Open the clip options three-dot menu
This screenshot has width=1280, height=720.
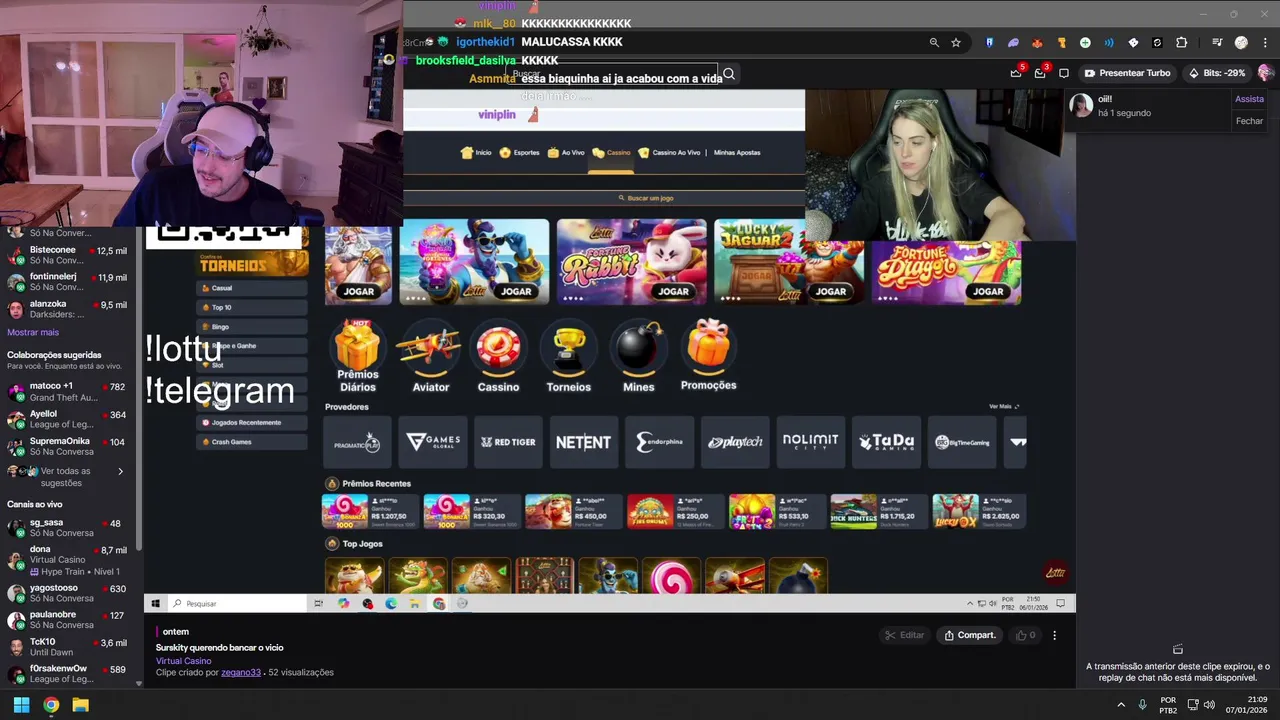point(1054,635)
